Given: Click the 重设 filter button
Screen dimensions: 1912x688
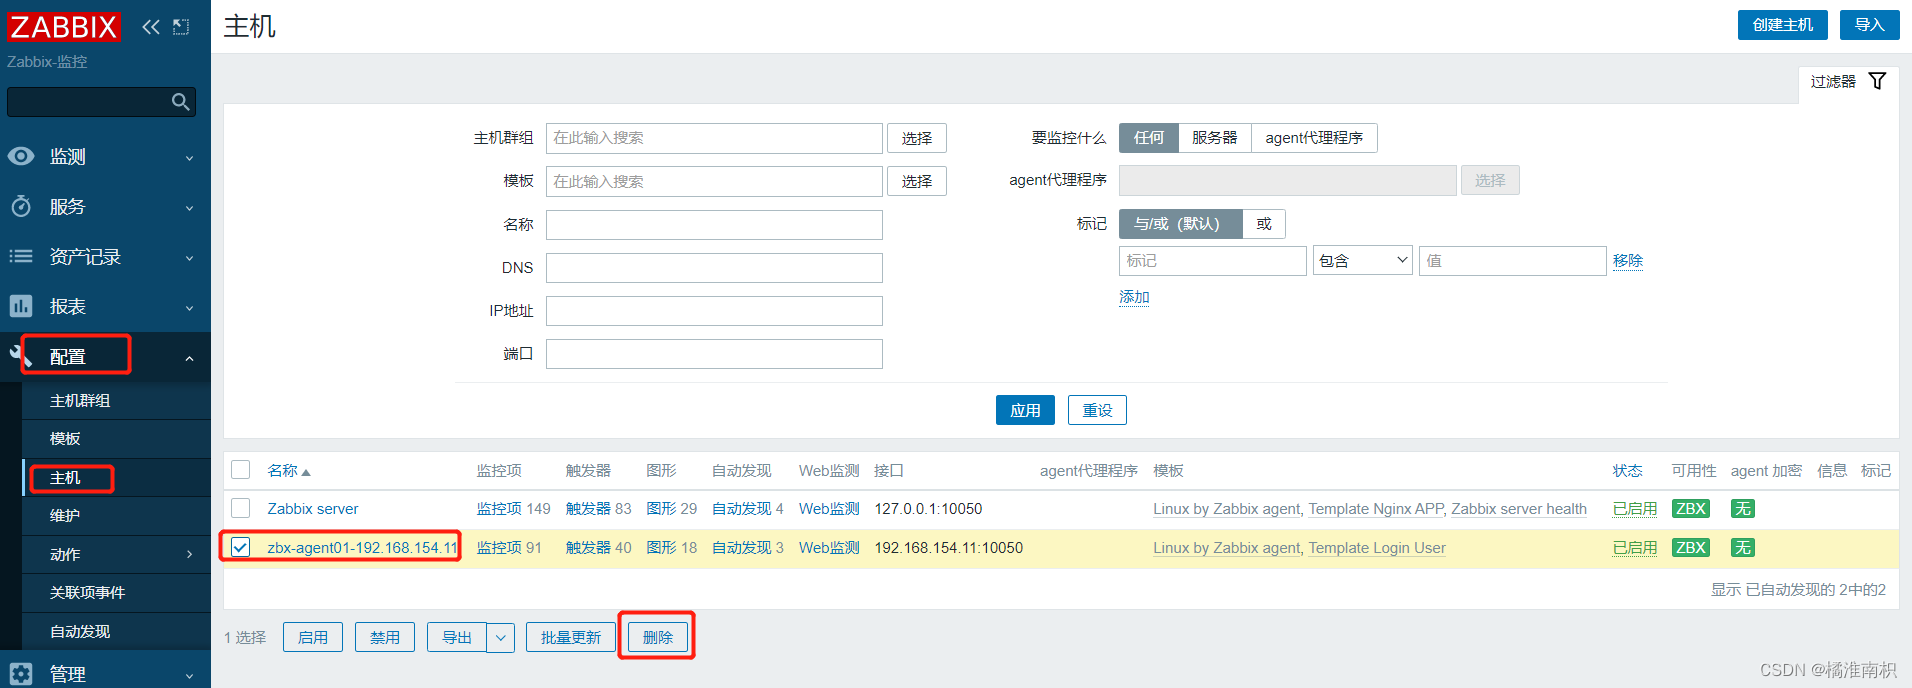Looking at the screenshot, I should coord(1097,410).
